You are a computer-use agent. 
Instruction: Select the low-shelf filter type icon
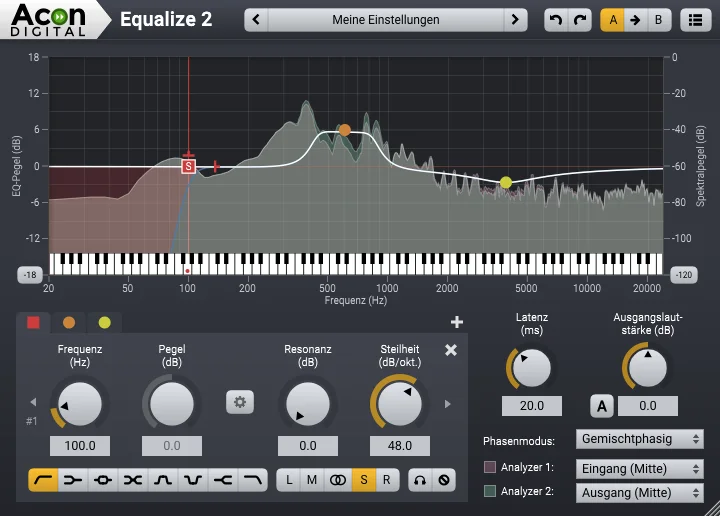(x=73, y=480)
